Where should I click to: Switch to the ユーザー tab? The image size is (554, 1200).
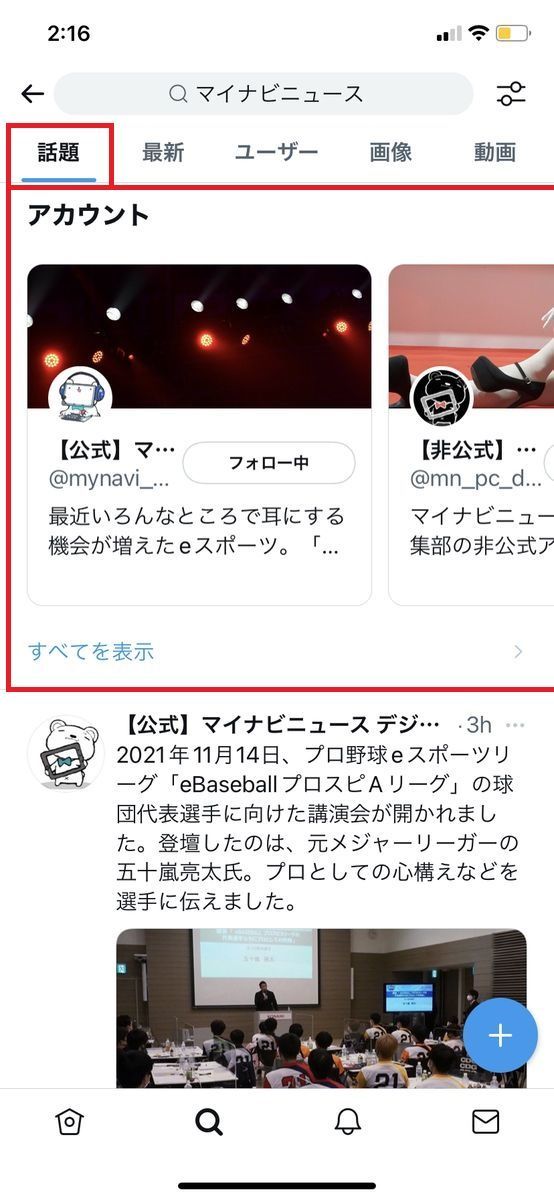pyautogui.click(x=277, y=152)
